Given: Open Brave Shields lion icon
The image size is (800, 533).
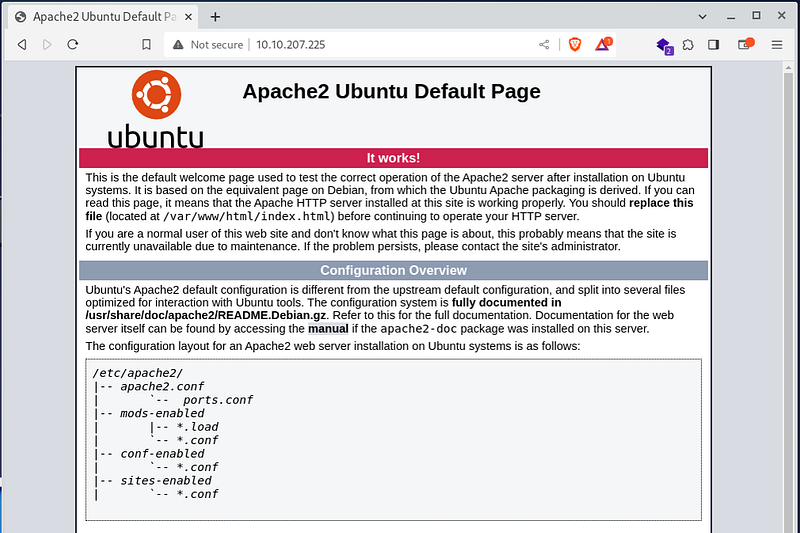Looking at the screenshot, I should coord(575,45).
